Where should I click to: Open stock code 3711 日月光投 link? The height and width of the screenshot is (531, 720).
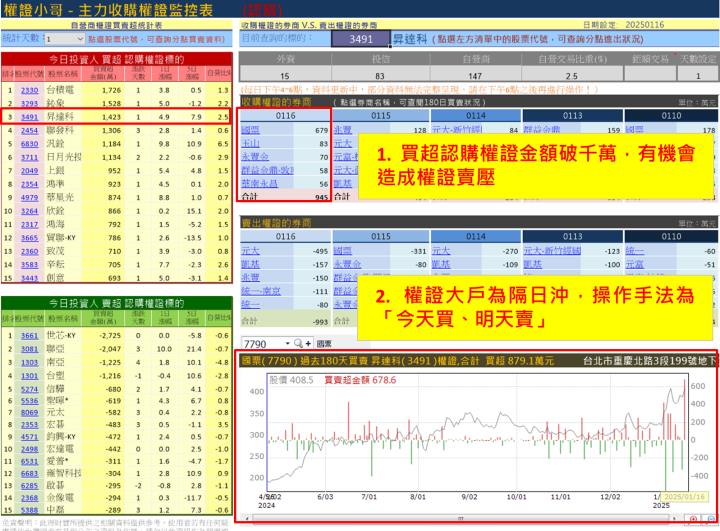[x=29, y=157]
